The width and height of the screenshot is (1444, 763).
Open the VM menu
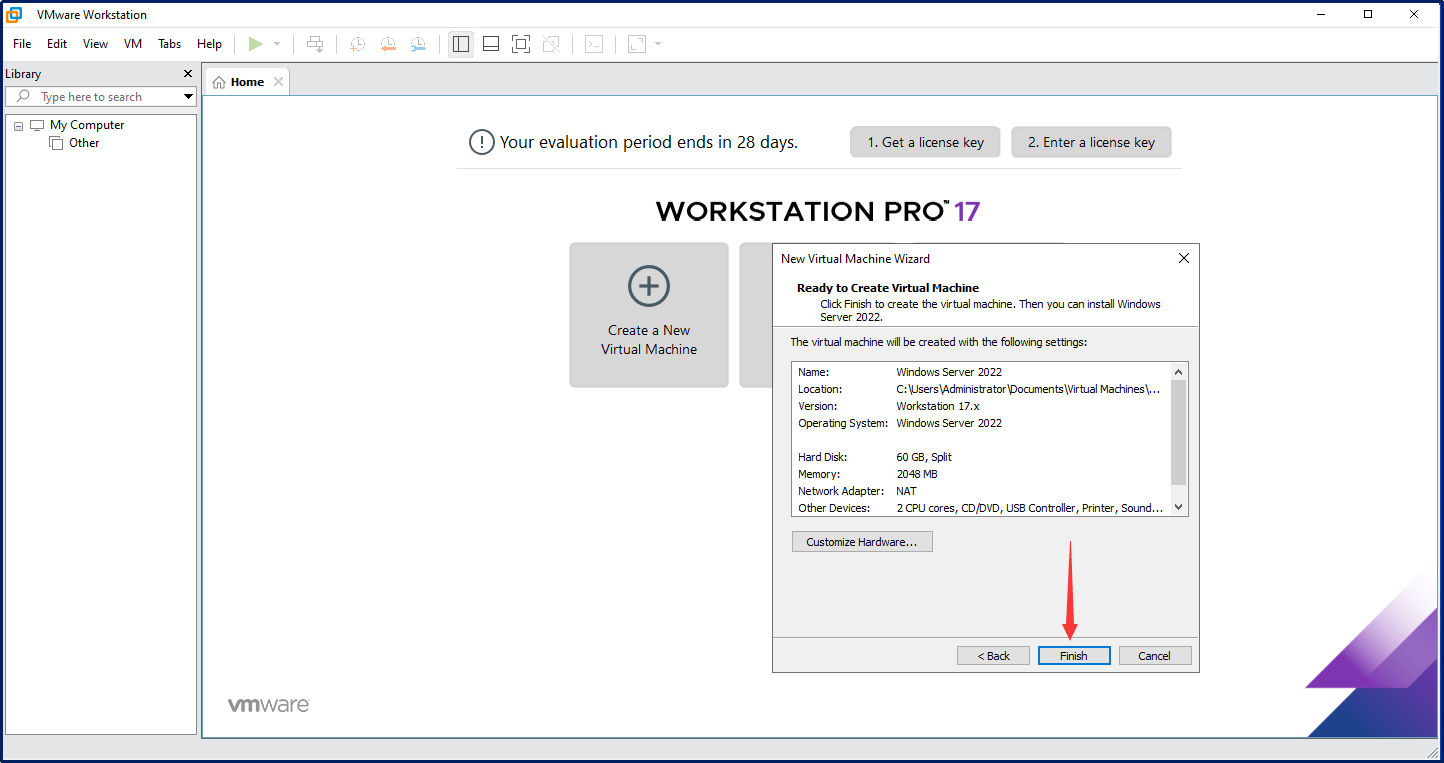133,44
